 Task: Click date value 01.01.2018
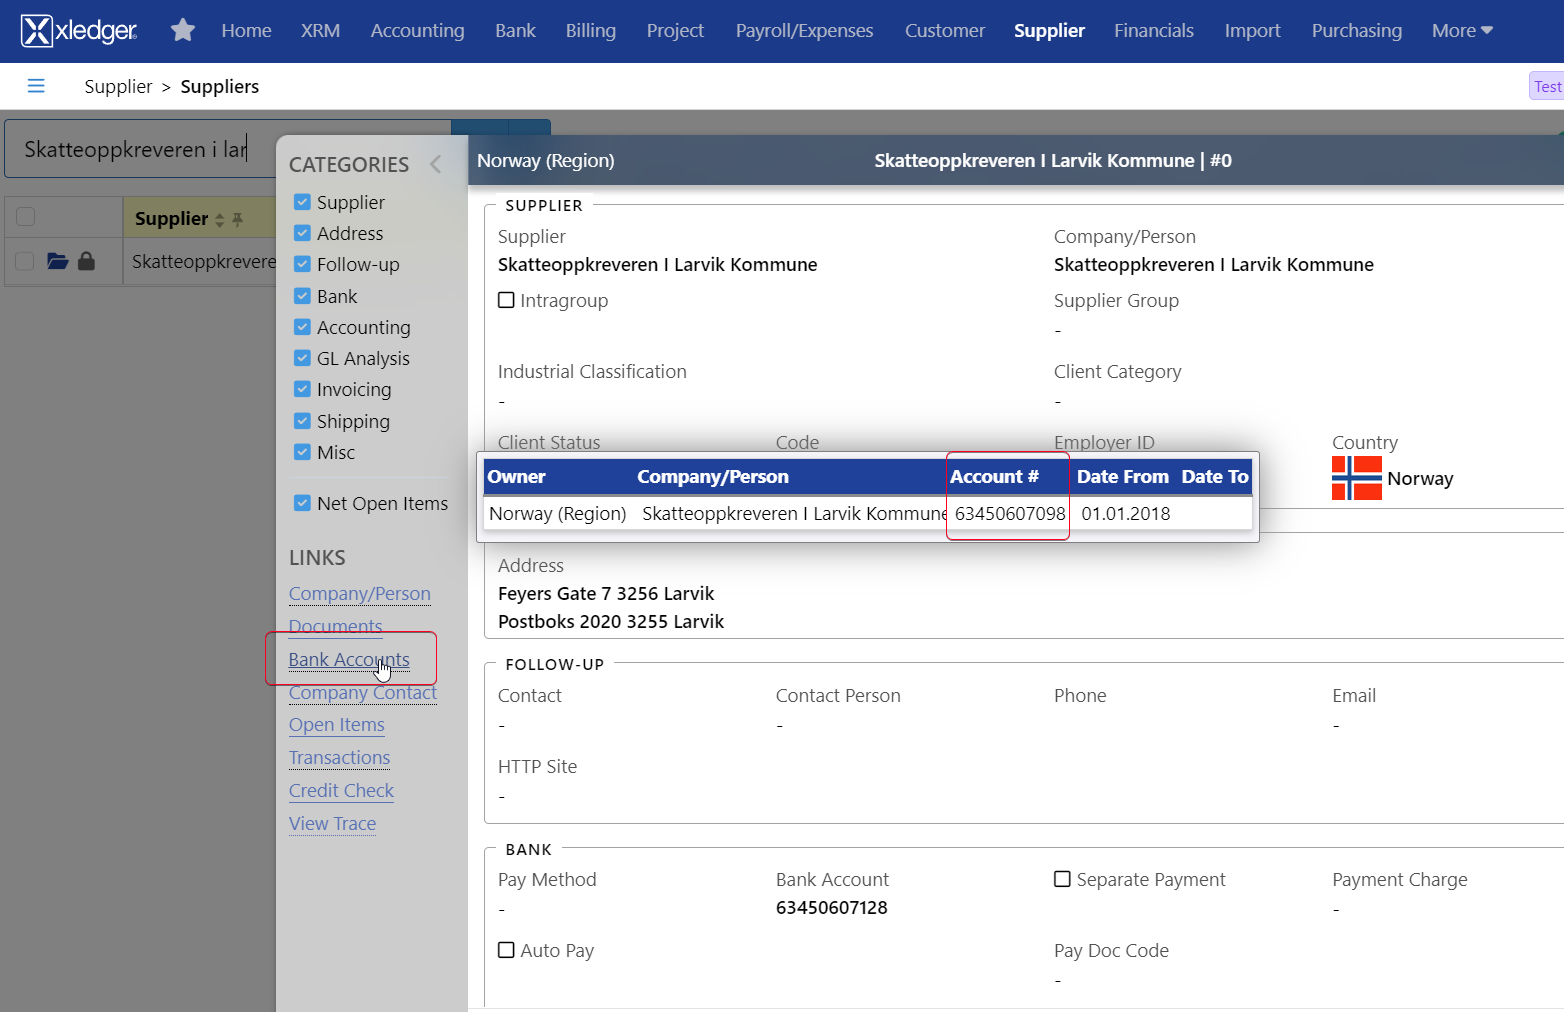pos(1126,514)
